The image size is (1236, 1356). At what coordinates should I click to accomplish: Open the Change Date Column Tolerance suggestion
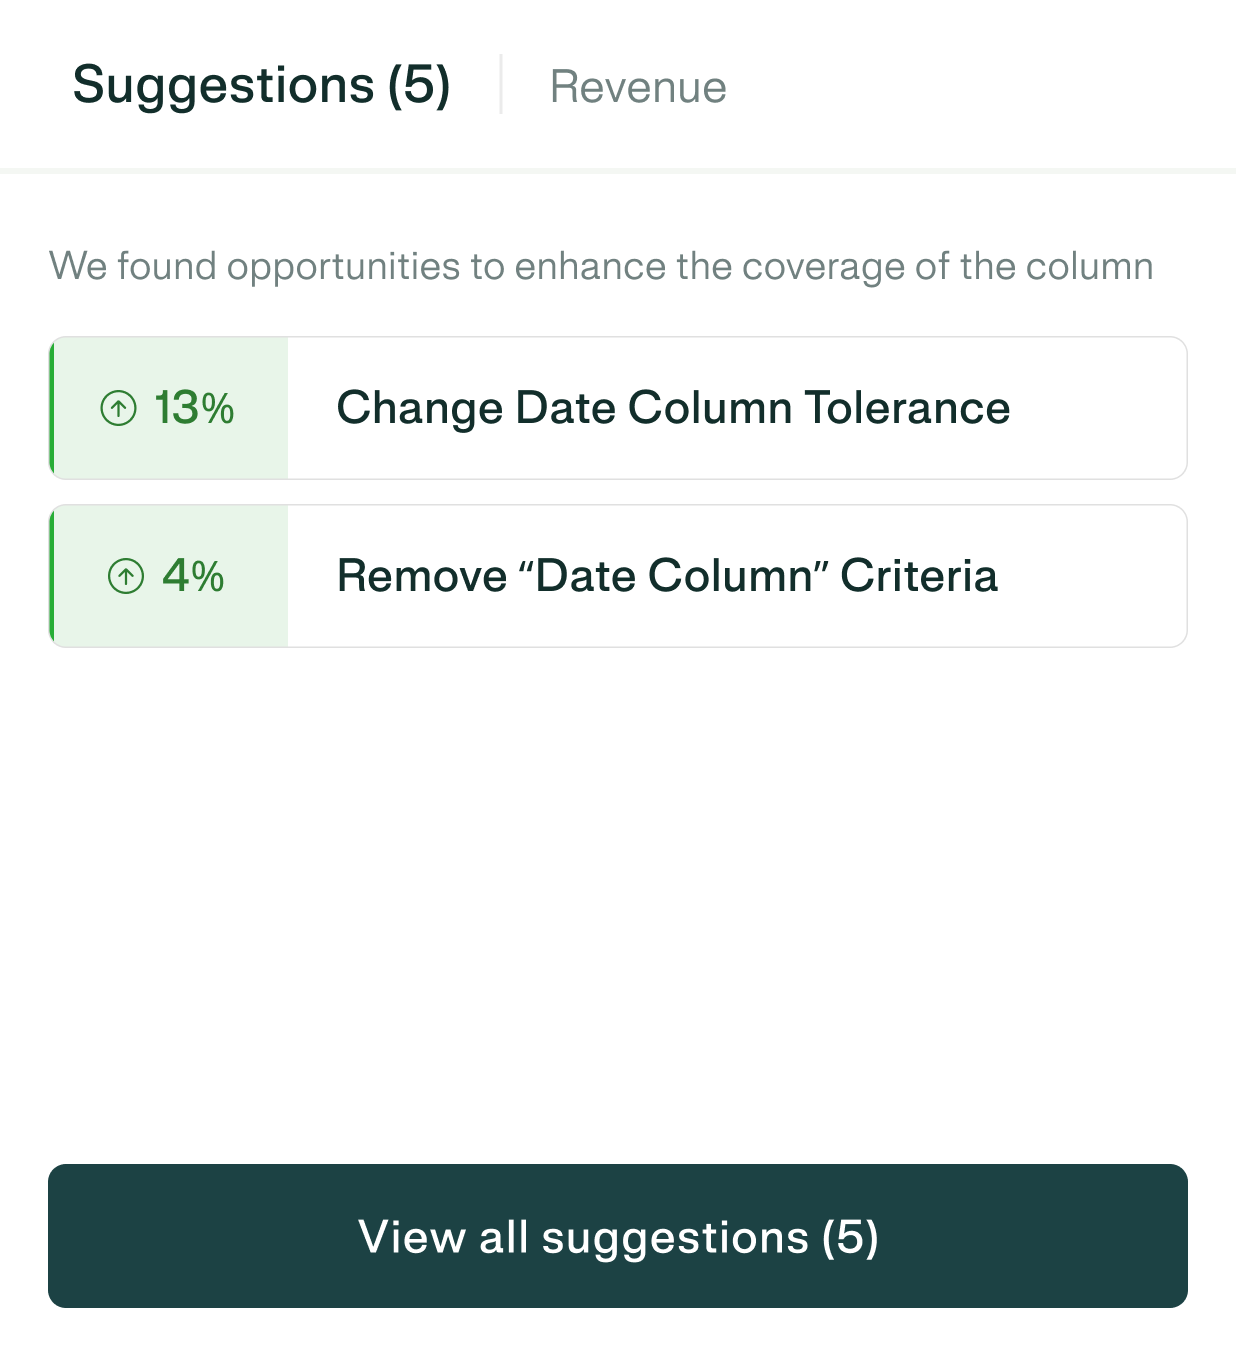[672, 408]
